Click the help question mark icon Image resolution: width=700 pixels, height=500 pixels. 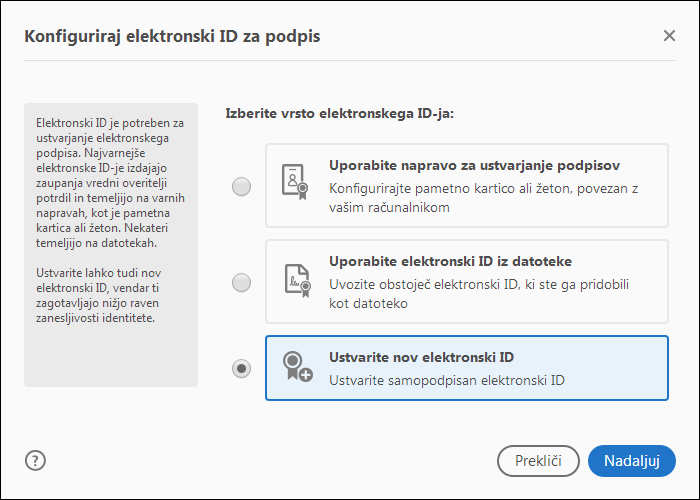coord(36,461)
